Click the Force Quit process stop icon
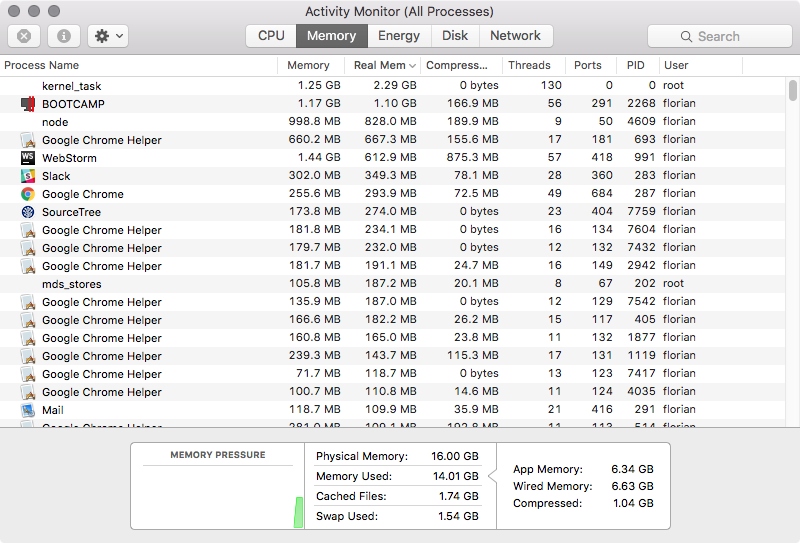800x543 pixels. tap(24, 36)
